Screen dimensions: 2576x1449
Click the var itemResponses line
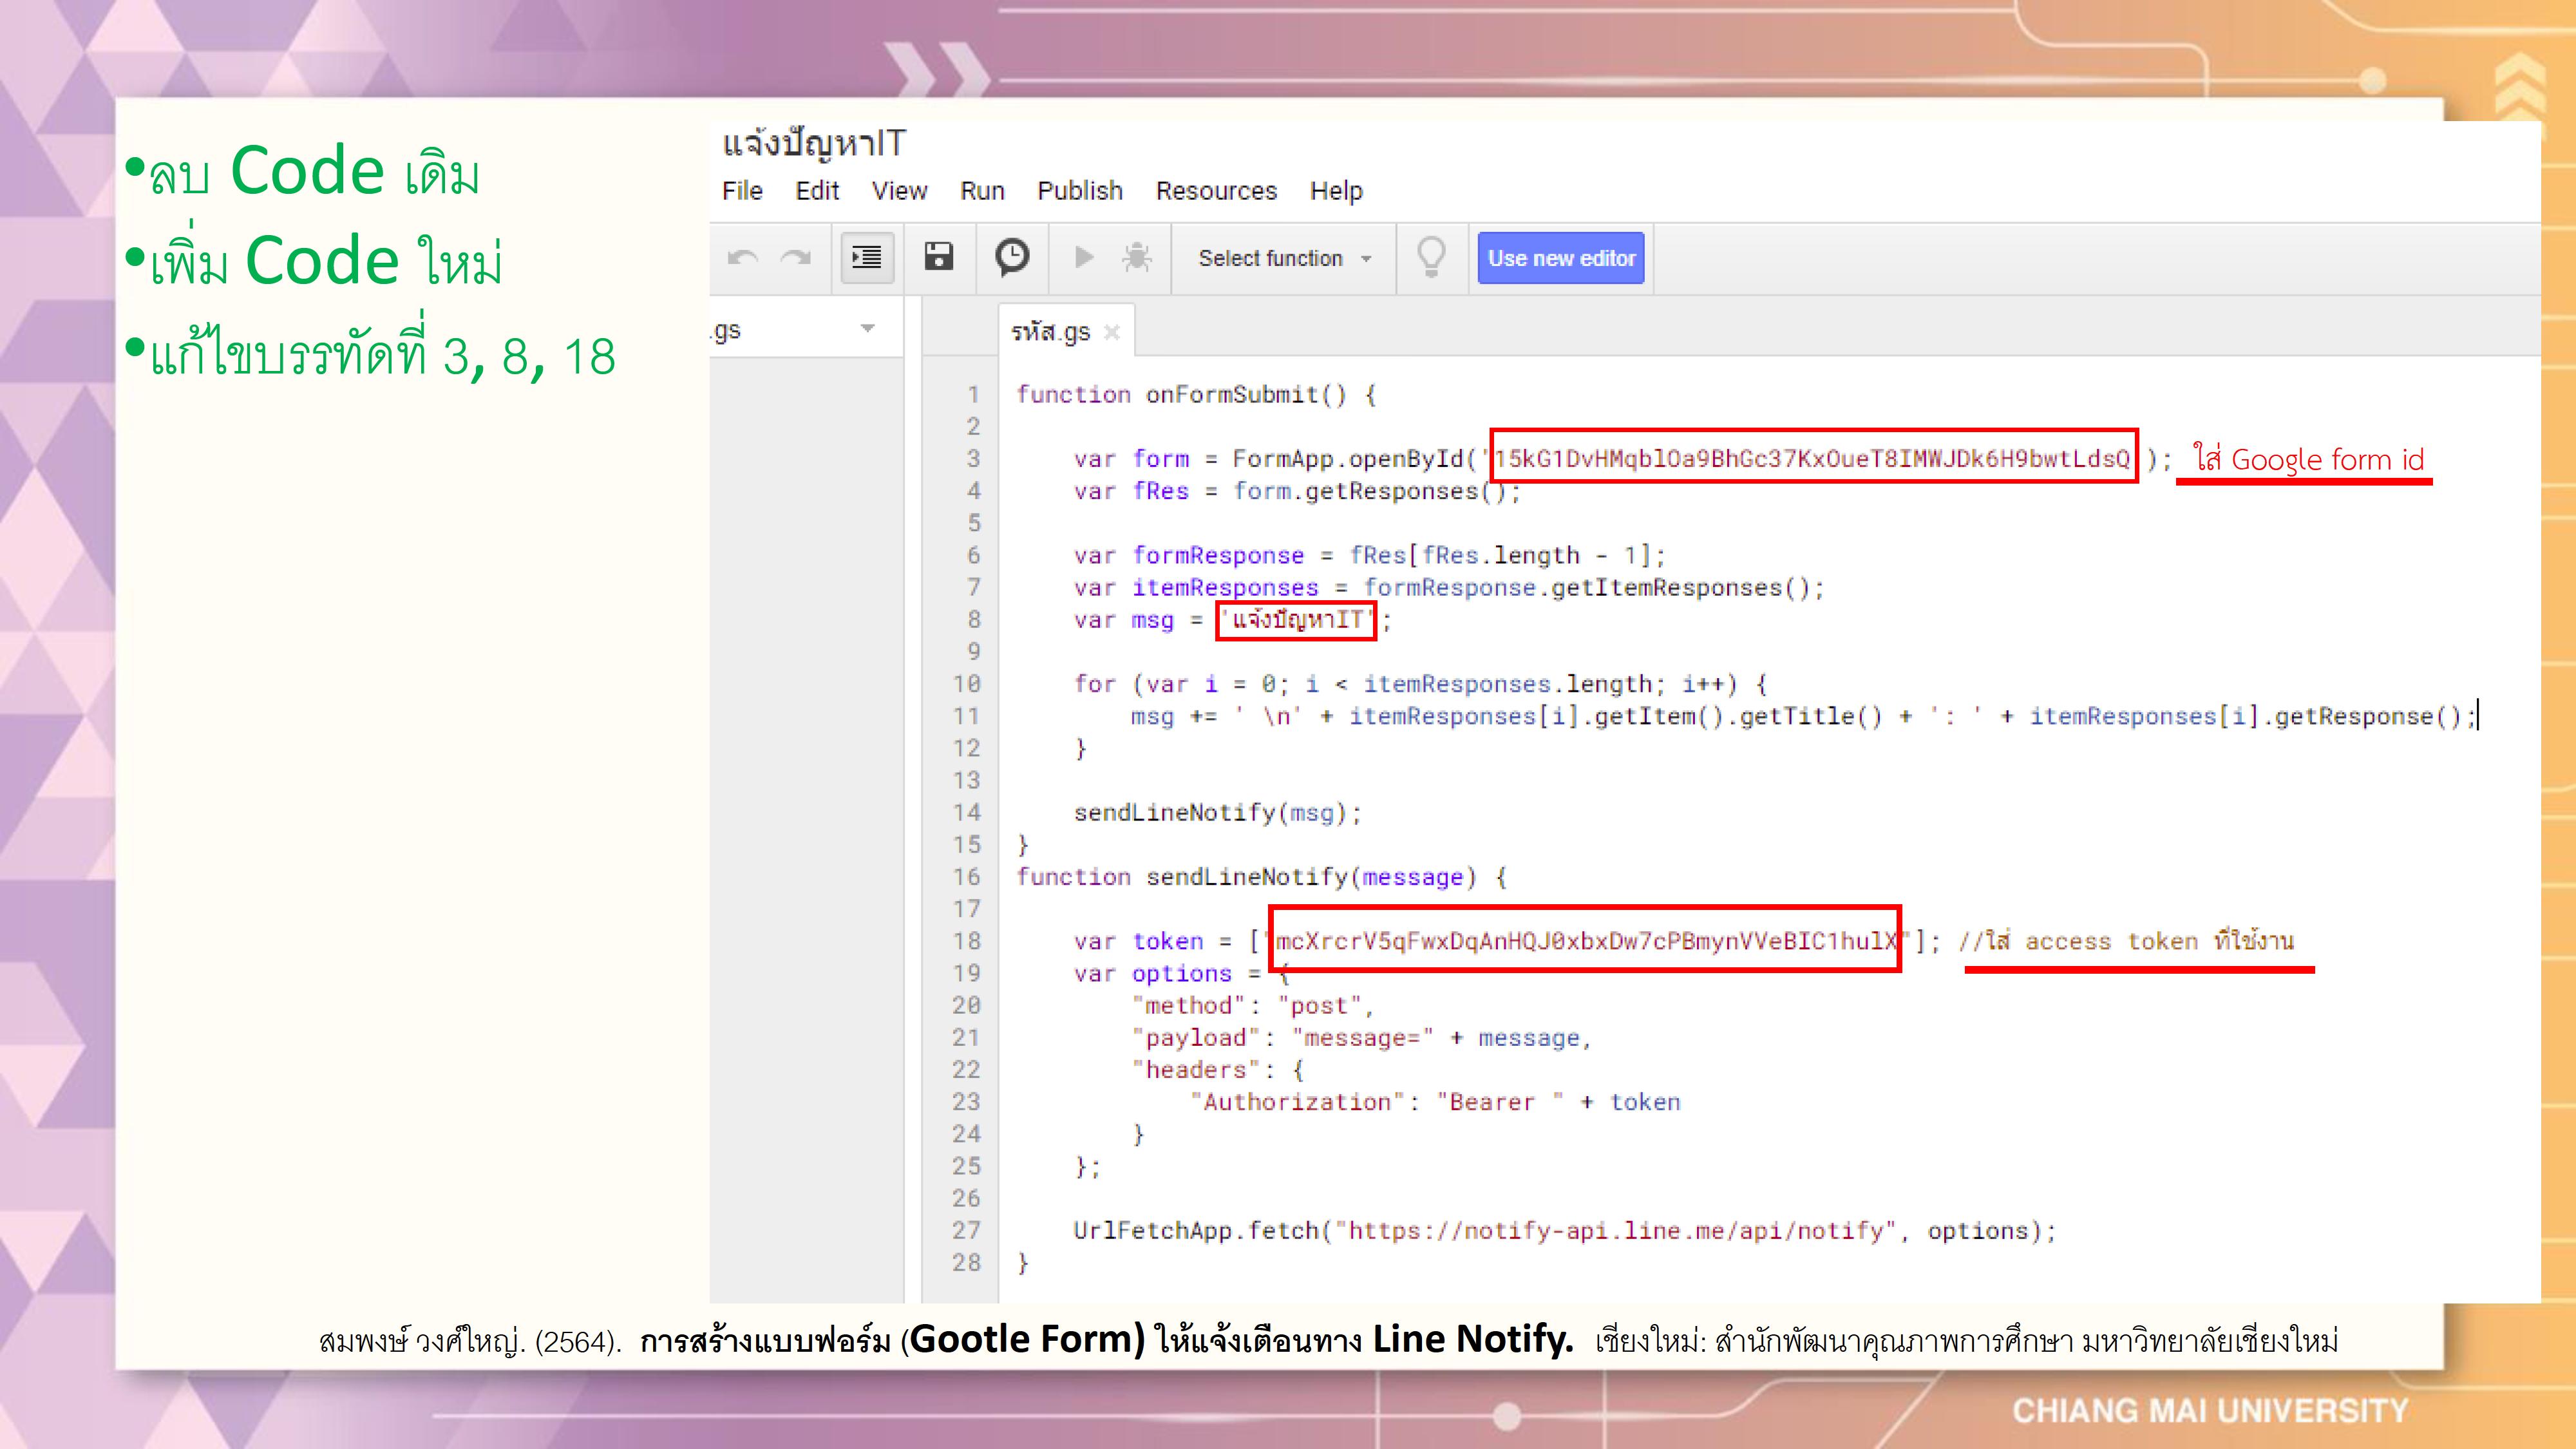1449,587
